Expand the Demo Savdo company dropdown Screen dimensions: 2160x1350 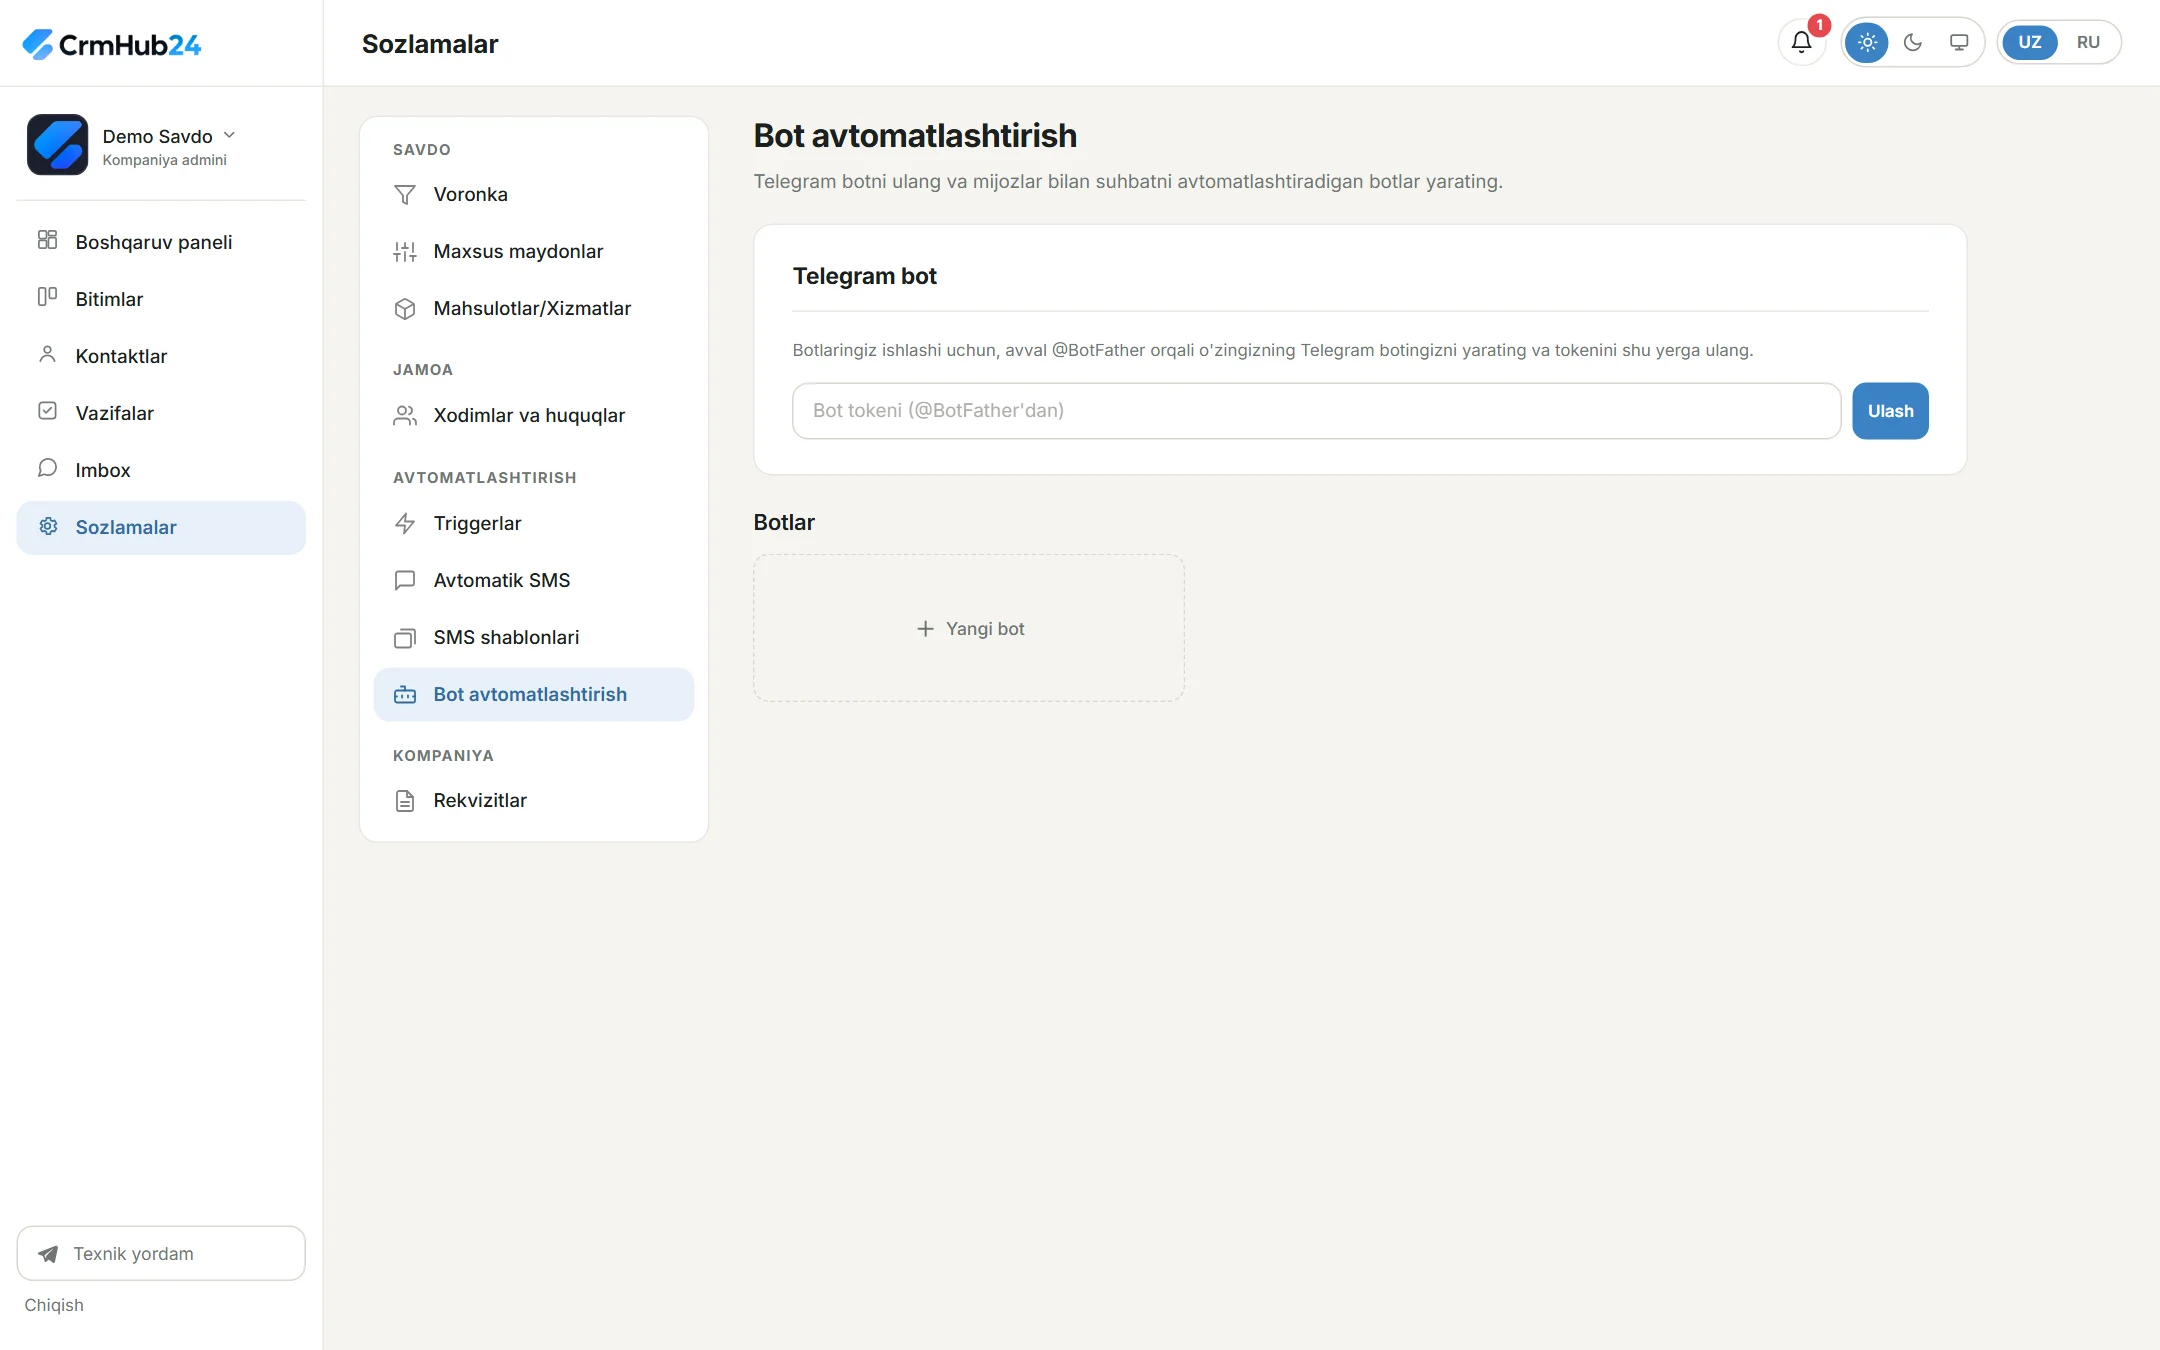pos(229,135)
